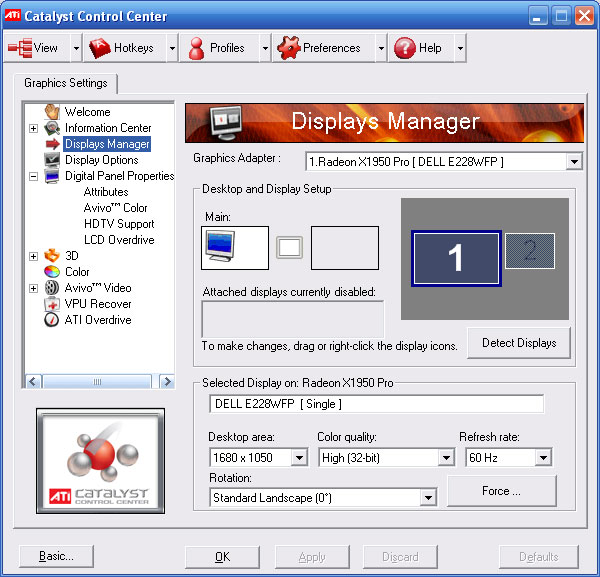
Task: Click the empty secondary display slot
Action: 345,248
